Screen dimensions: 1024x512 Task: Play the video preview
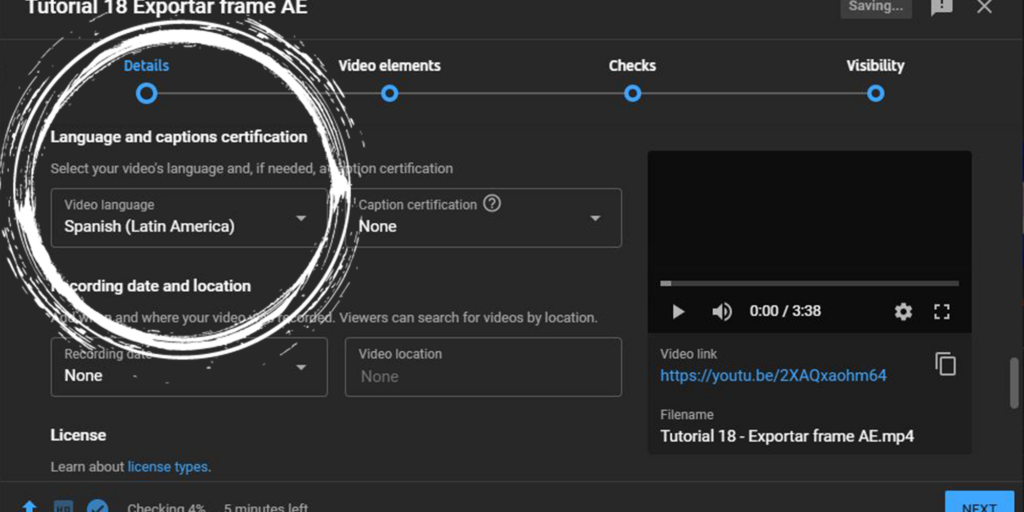[678, 312]
